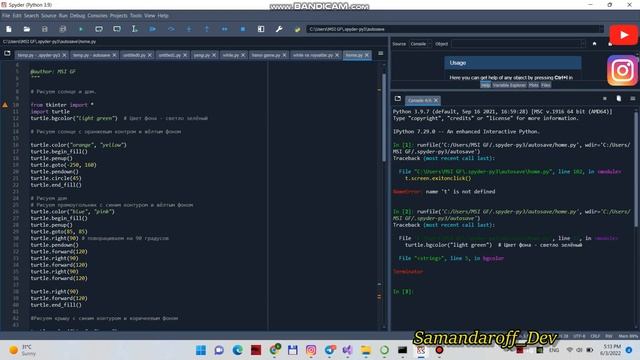Click the Object input field in Help

(518, 44)
